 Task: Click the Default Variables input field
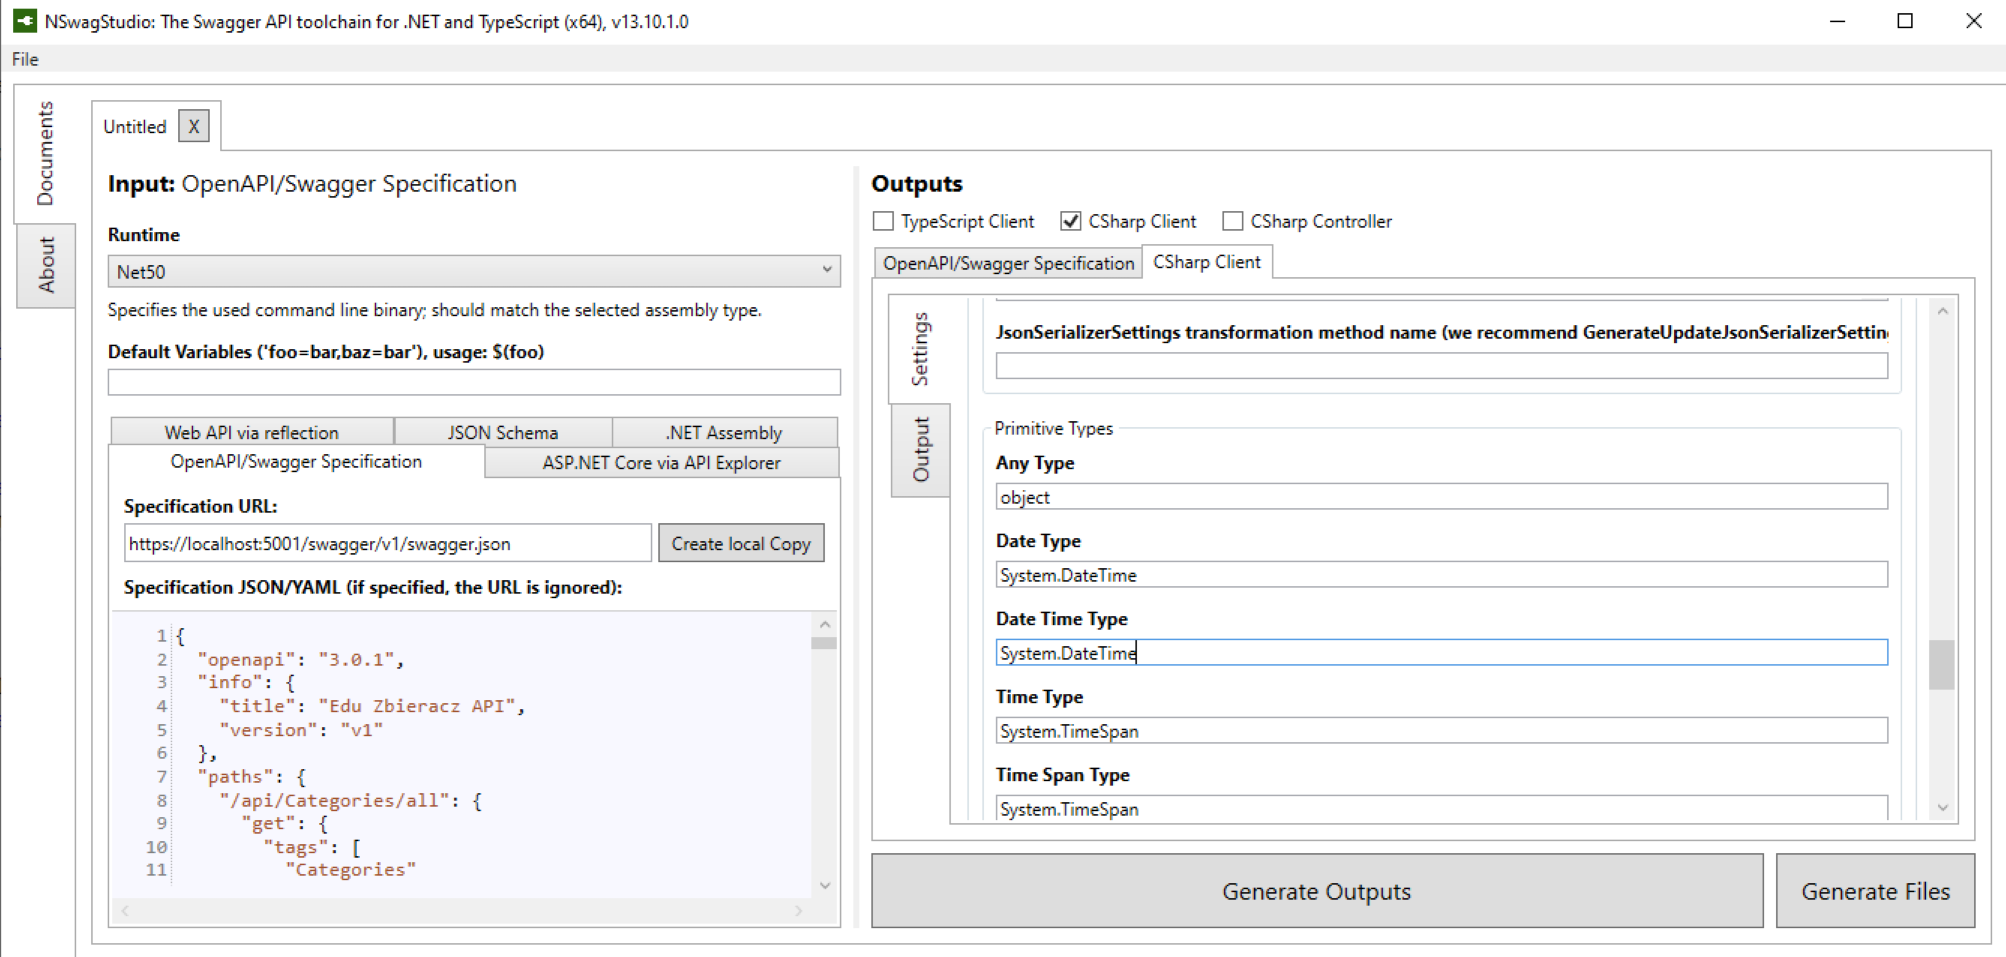coord(474,382)
